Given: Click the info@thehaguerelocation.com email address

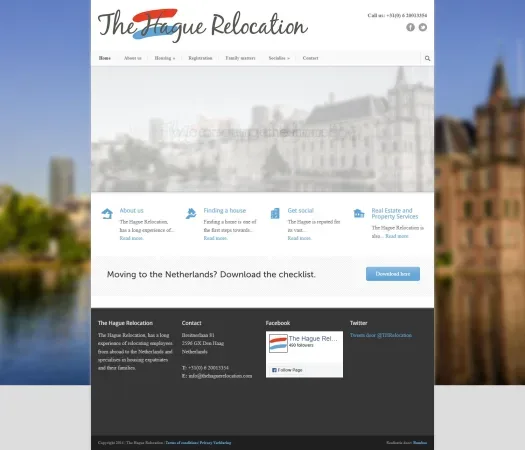Looking at the screenshot, I should 220,376.
